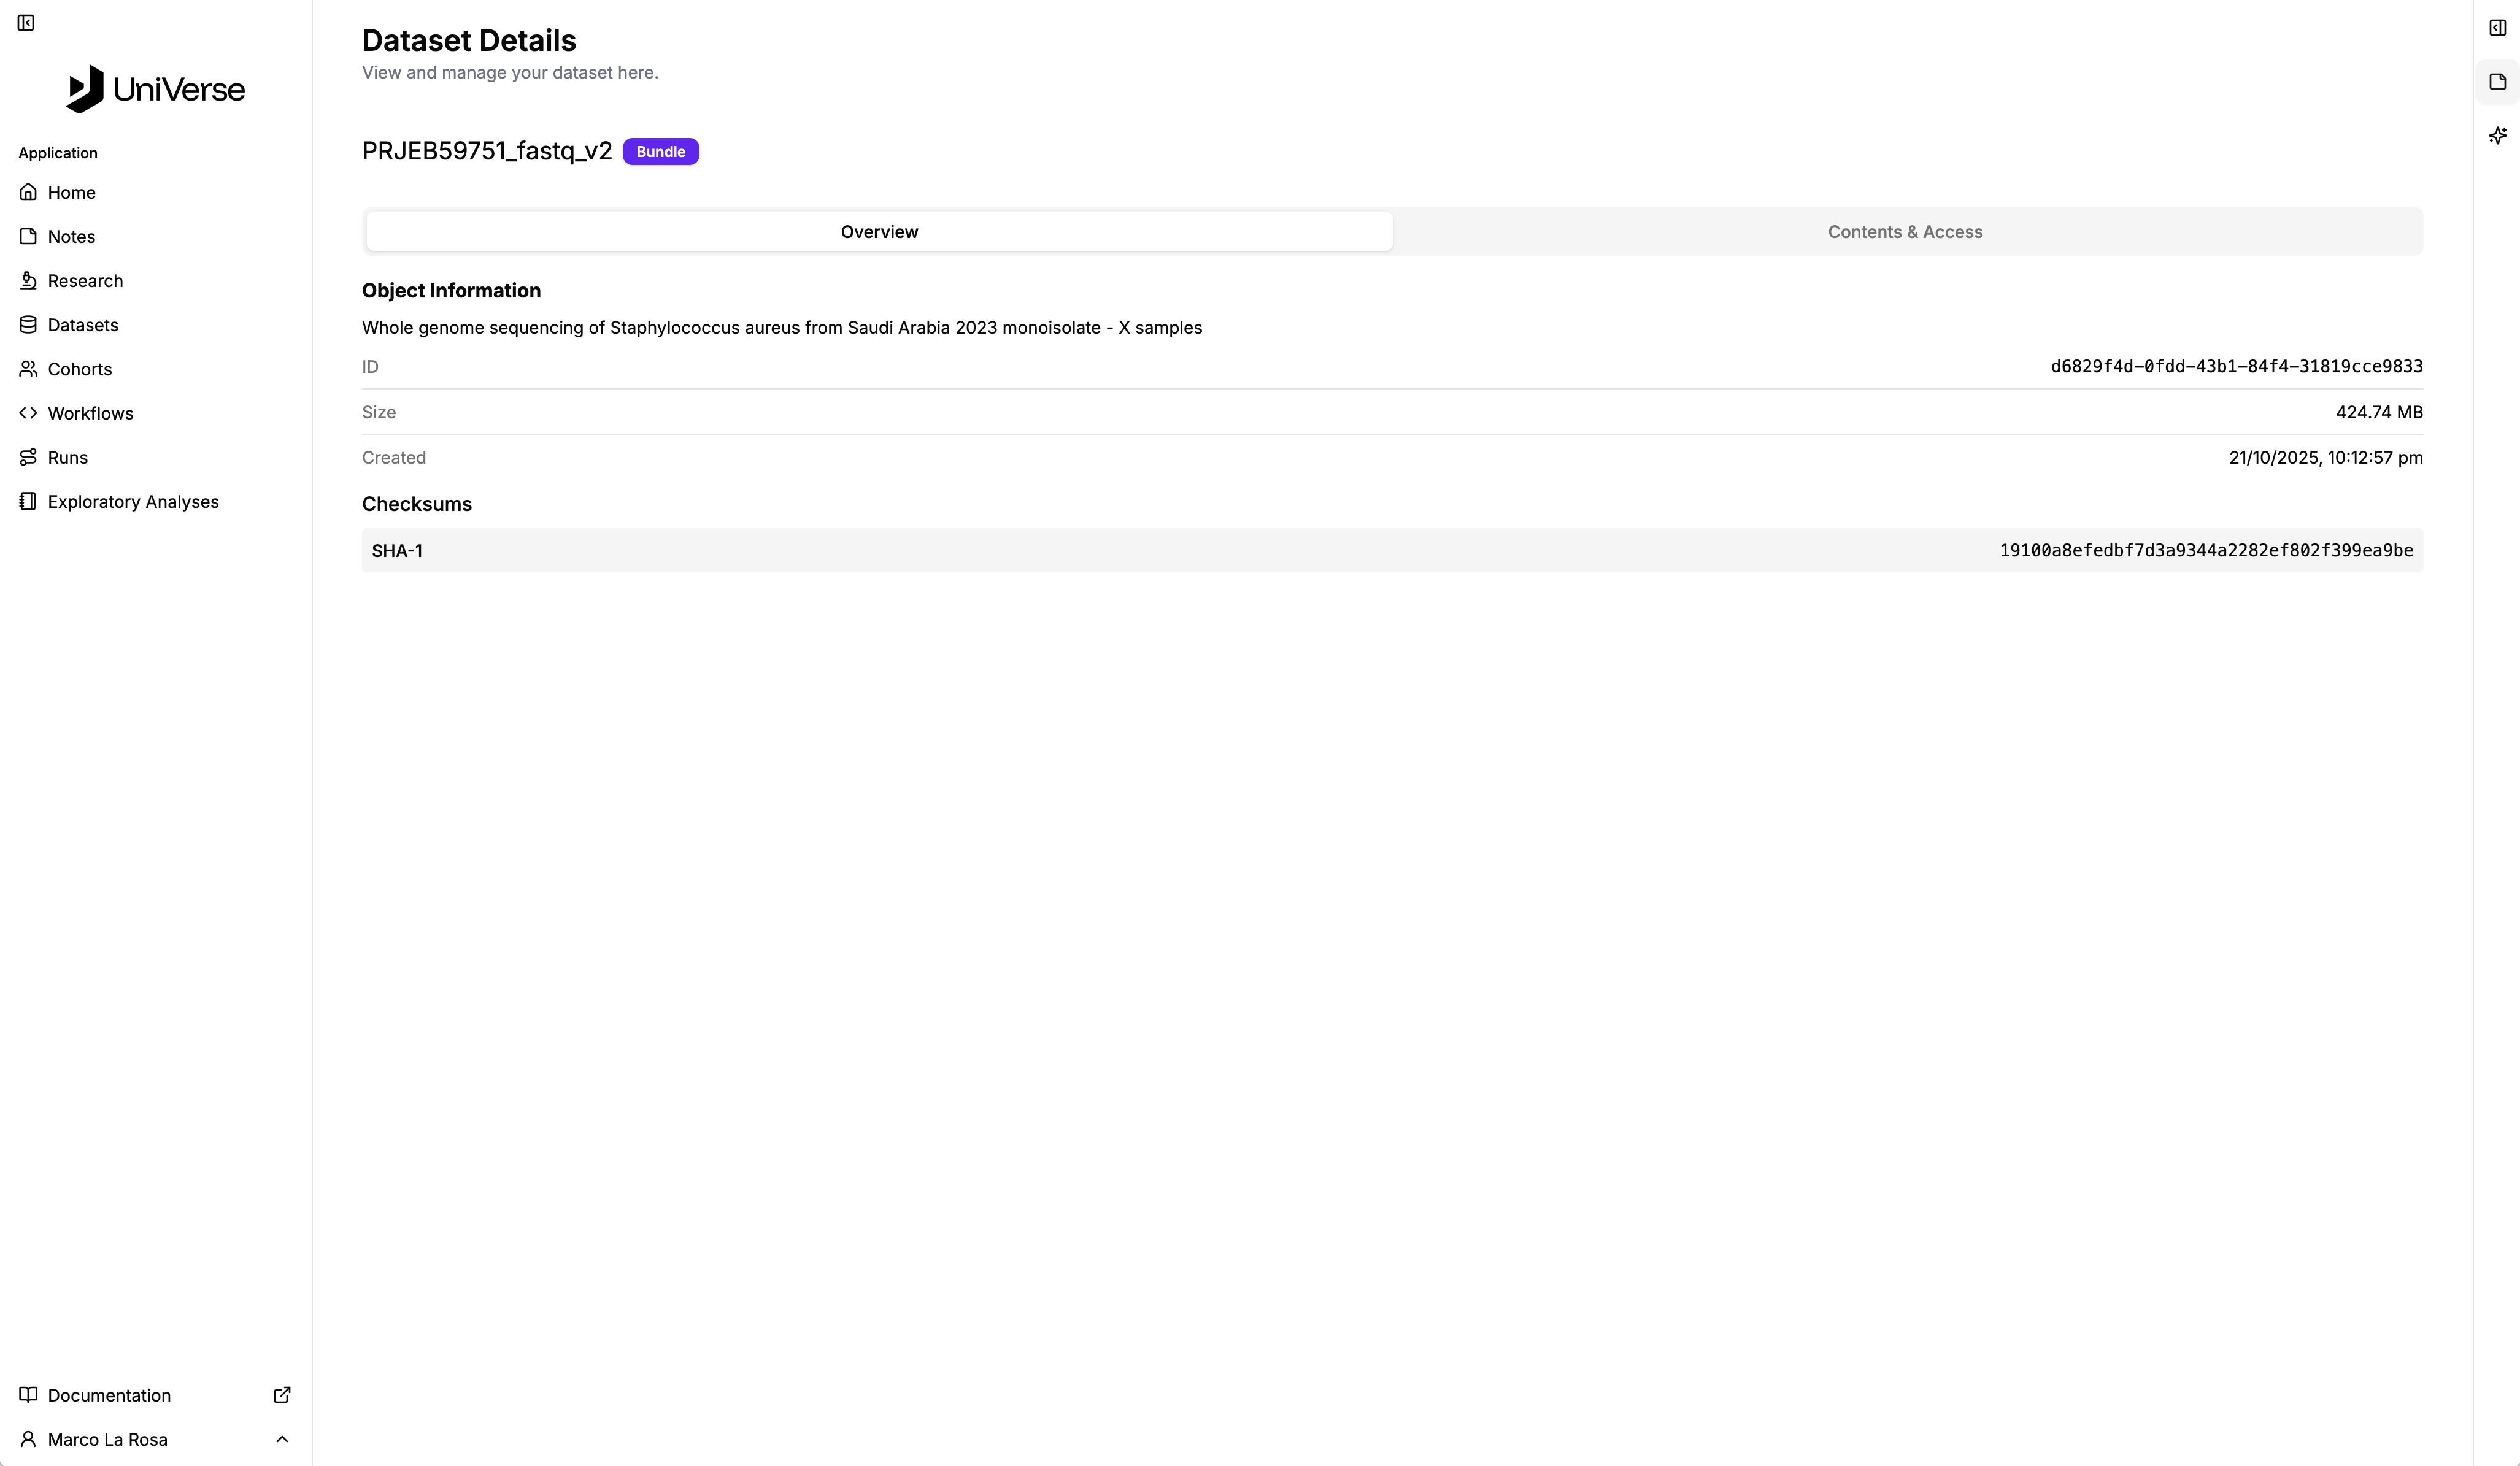Expand the Marco La Rosa user menu
Viewport: 2520px width, 1466px height.
[x=107, y=1439]
